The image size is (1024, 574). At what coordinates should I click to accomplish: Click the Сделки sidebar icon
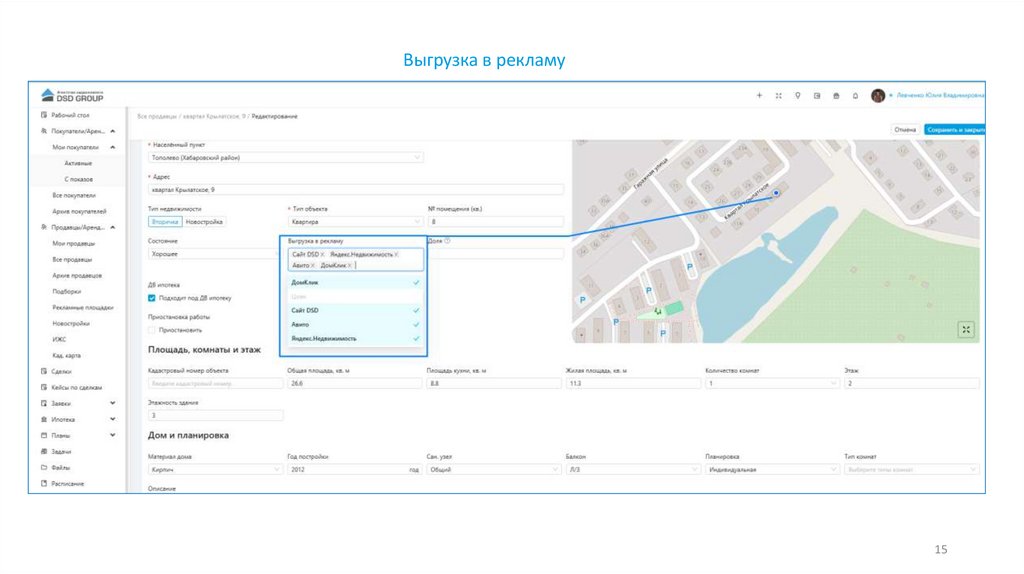click(44, 371)
